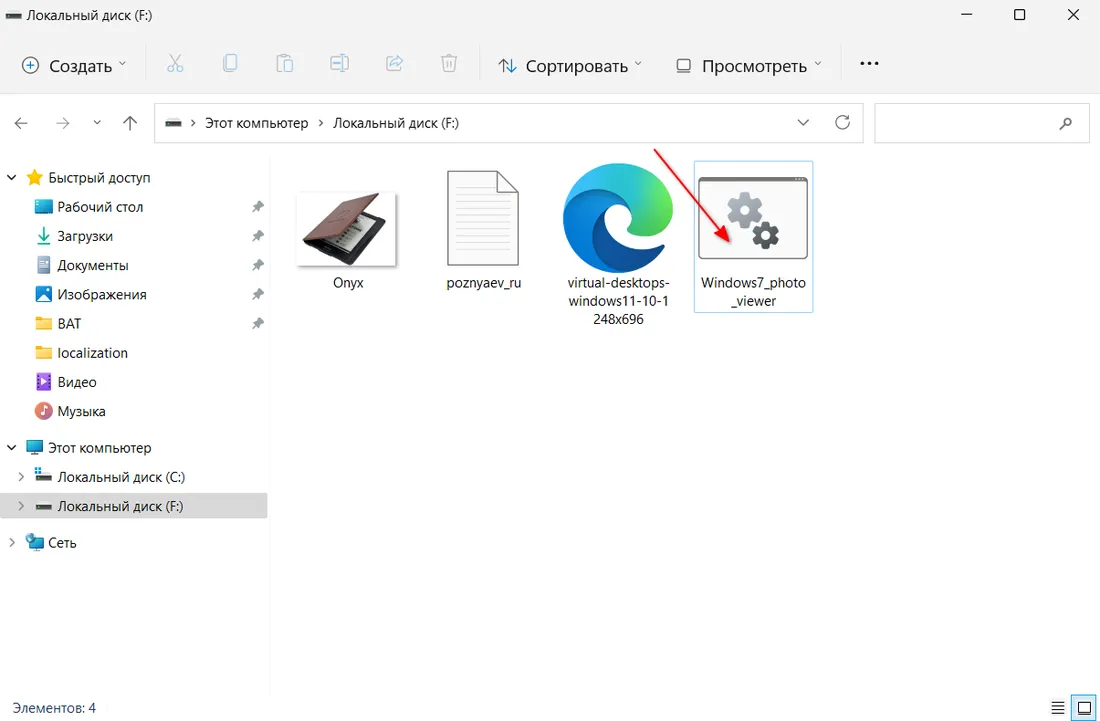Open Загрузки in sidebar
This screenshot has width=1100, height=721.
point(85,236)
